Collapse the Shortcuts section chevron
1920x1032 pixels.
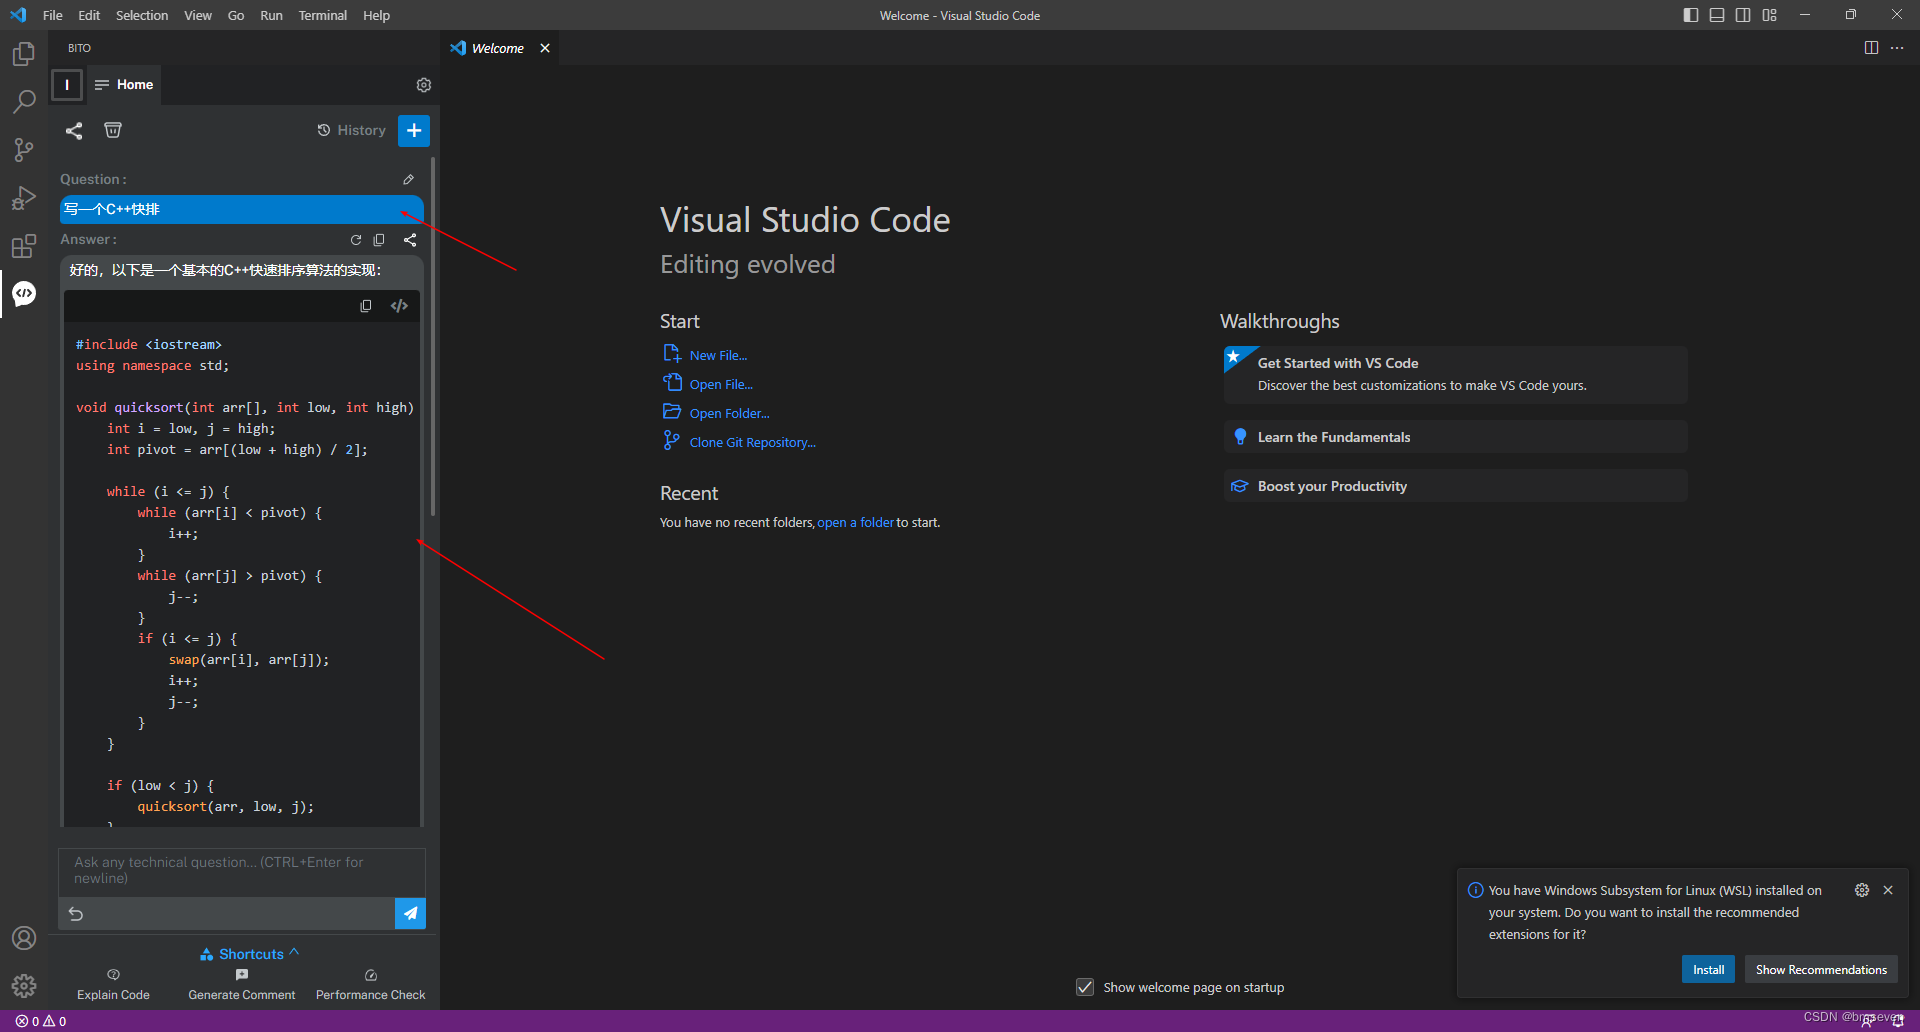tap(294, 953)
